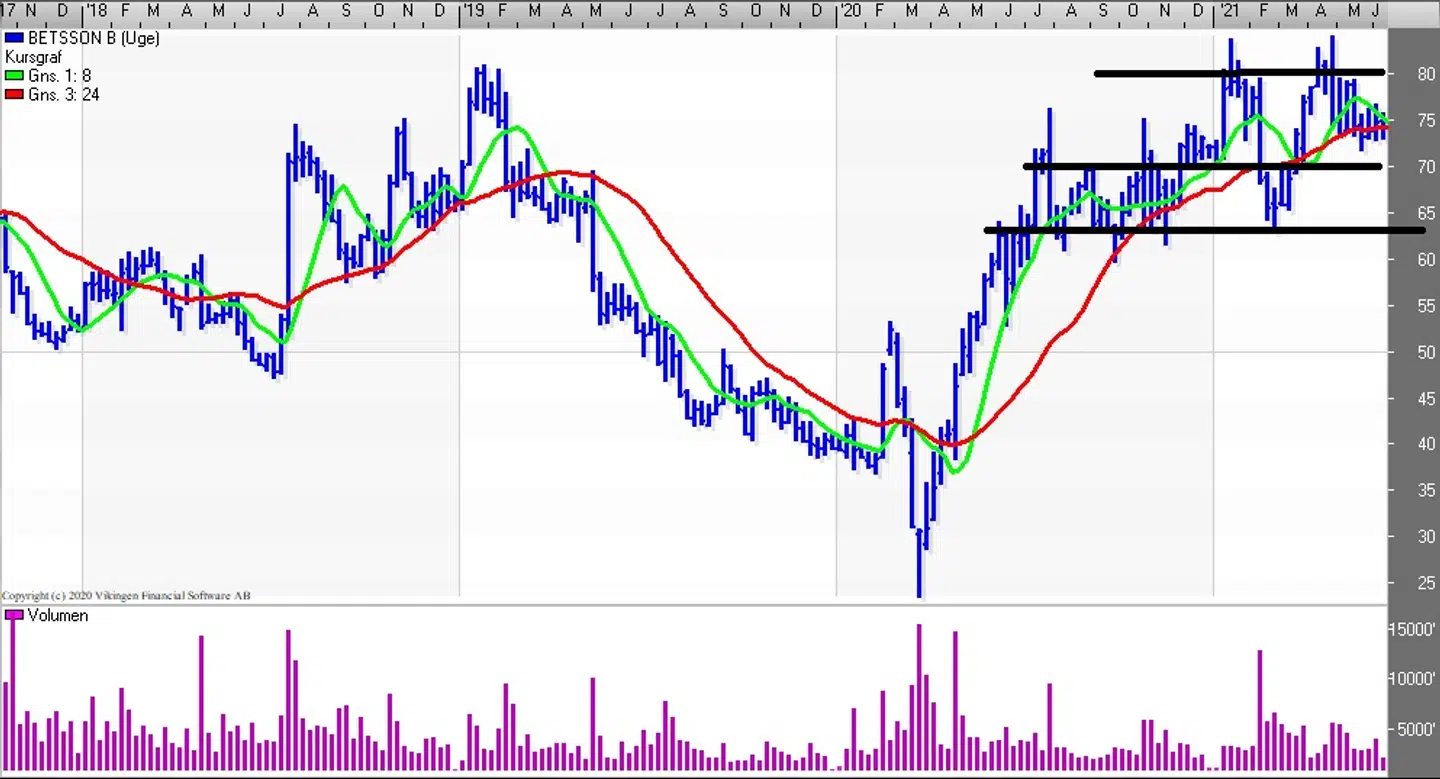Click the '20 year marker on time axis
This screenshot has height=779, width=1440.
point(850,10)
